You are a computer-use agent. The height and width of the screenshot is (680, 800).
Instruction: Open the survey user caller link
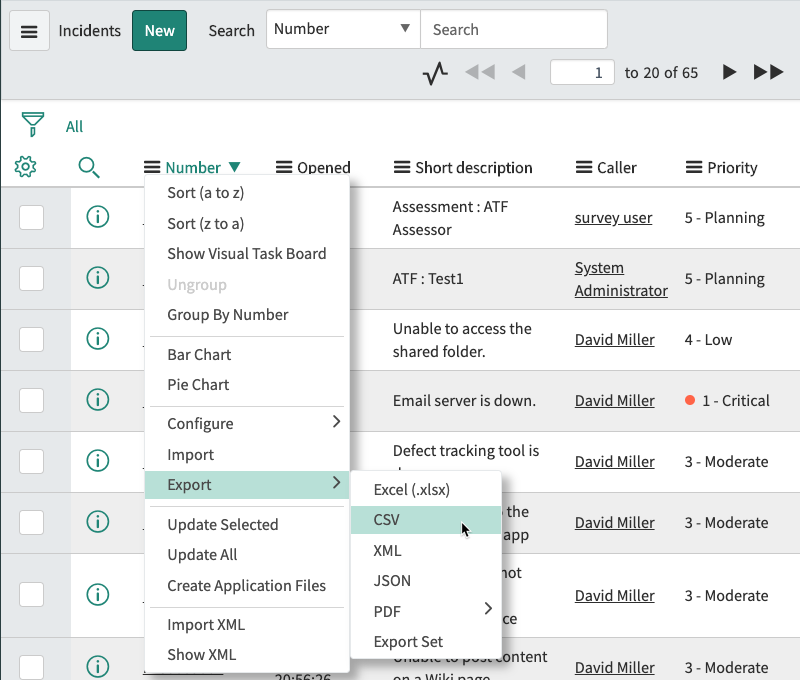click(613, 218)
